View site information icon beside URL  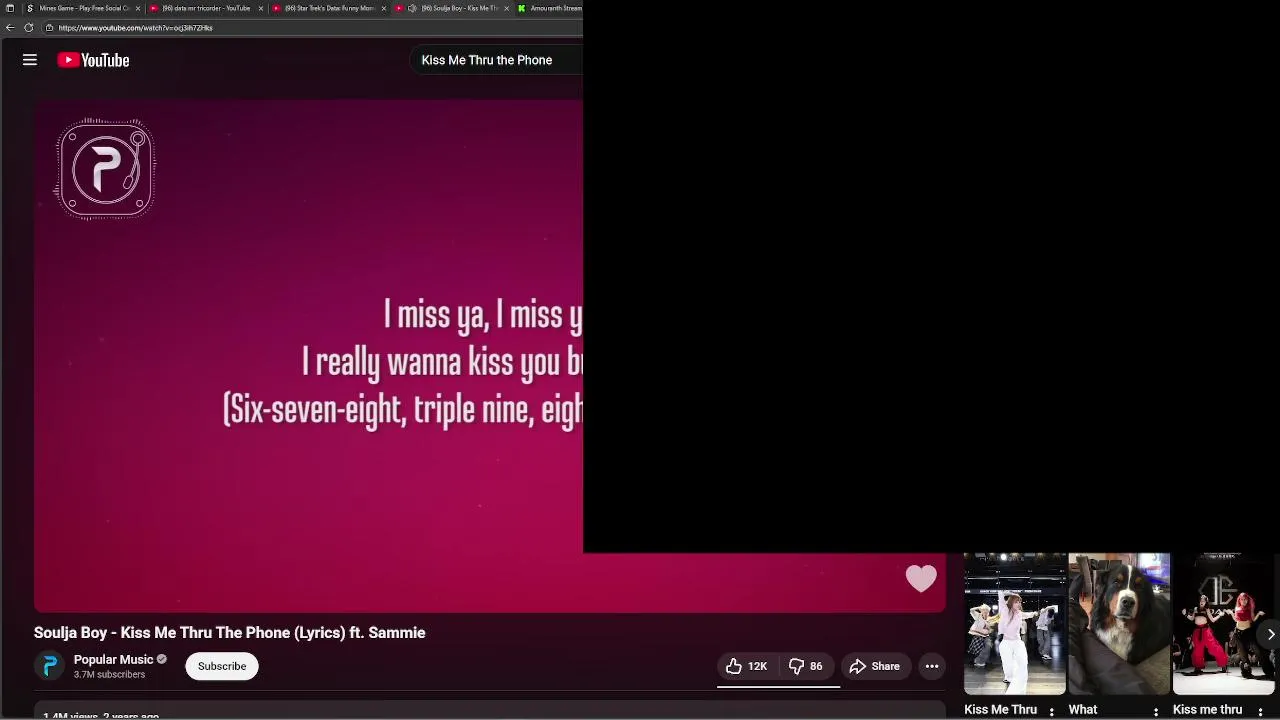click(x=49, y=28)
